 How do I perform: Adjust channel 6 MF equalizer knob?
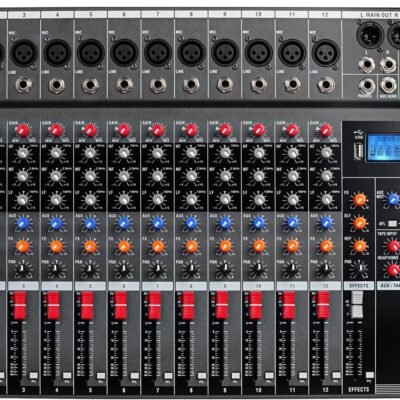click(x=124, y=176)
